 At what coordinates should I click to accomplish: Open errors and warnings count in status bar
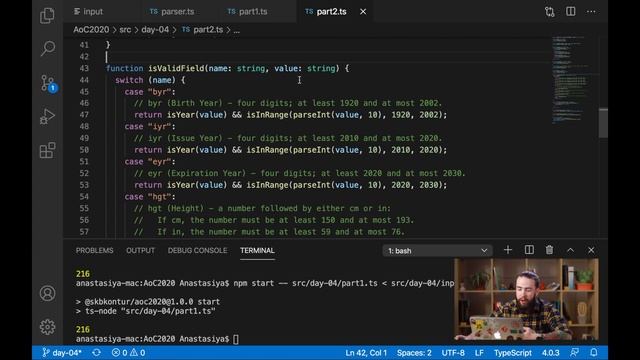pyautogui.click(x=128, y=352)
